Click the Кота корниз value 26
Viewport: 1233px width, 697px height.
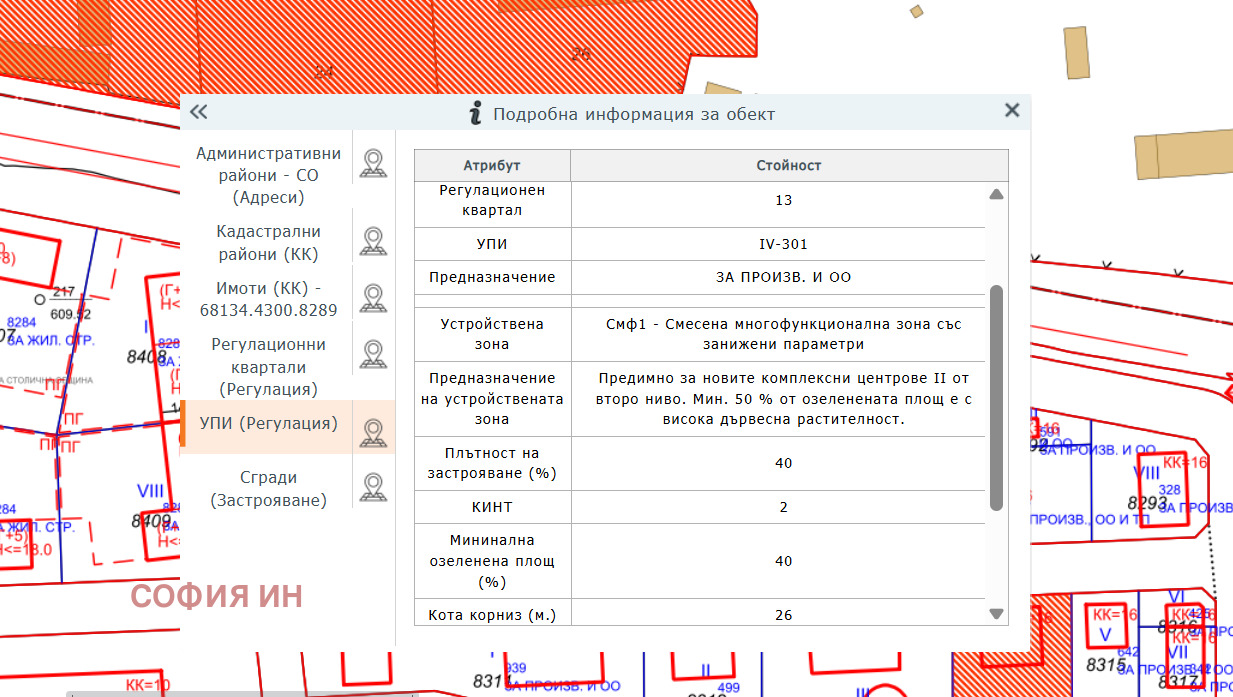[x=783, y=615]
